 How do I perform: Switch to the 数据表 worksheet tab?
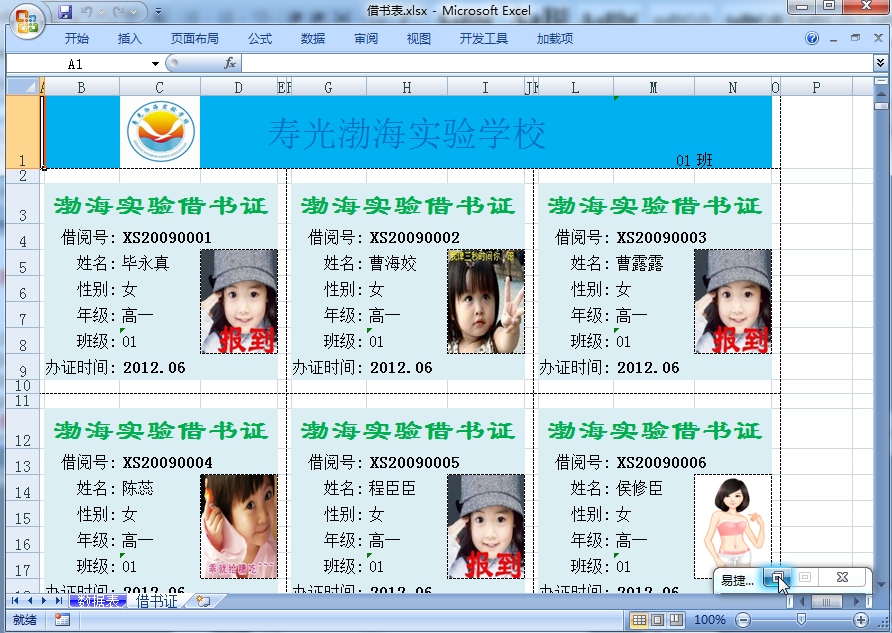[x=97, y=601]
